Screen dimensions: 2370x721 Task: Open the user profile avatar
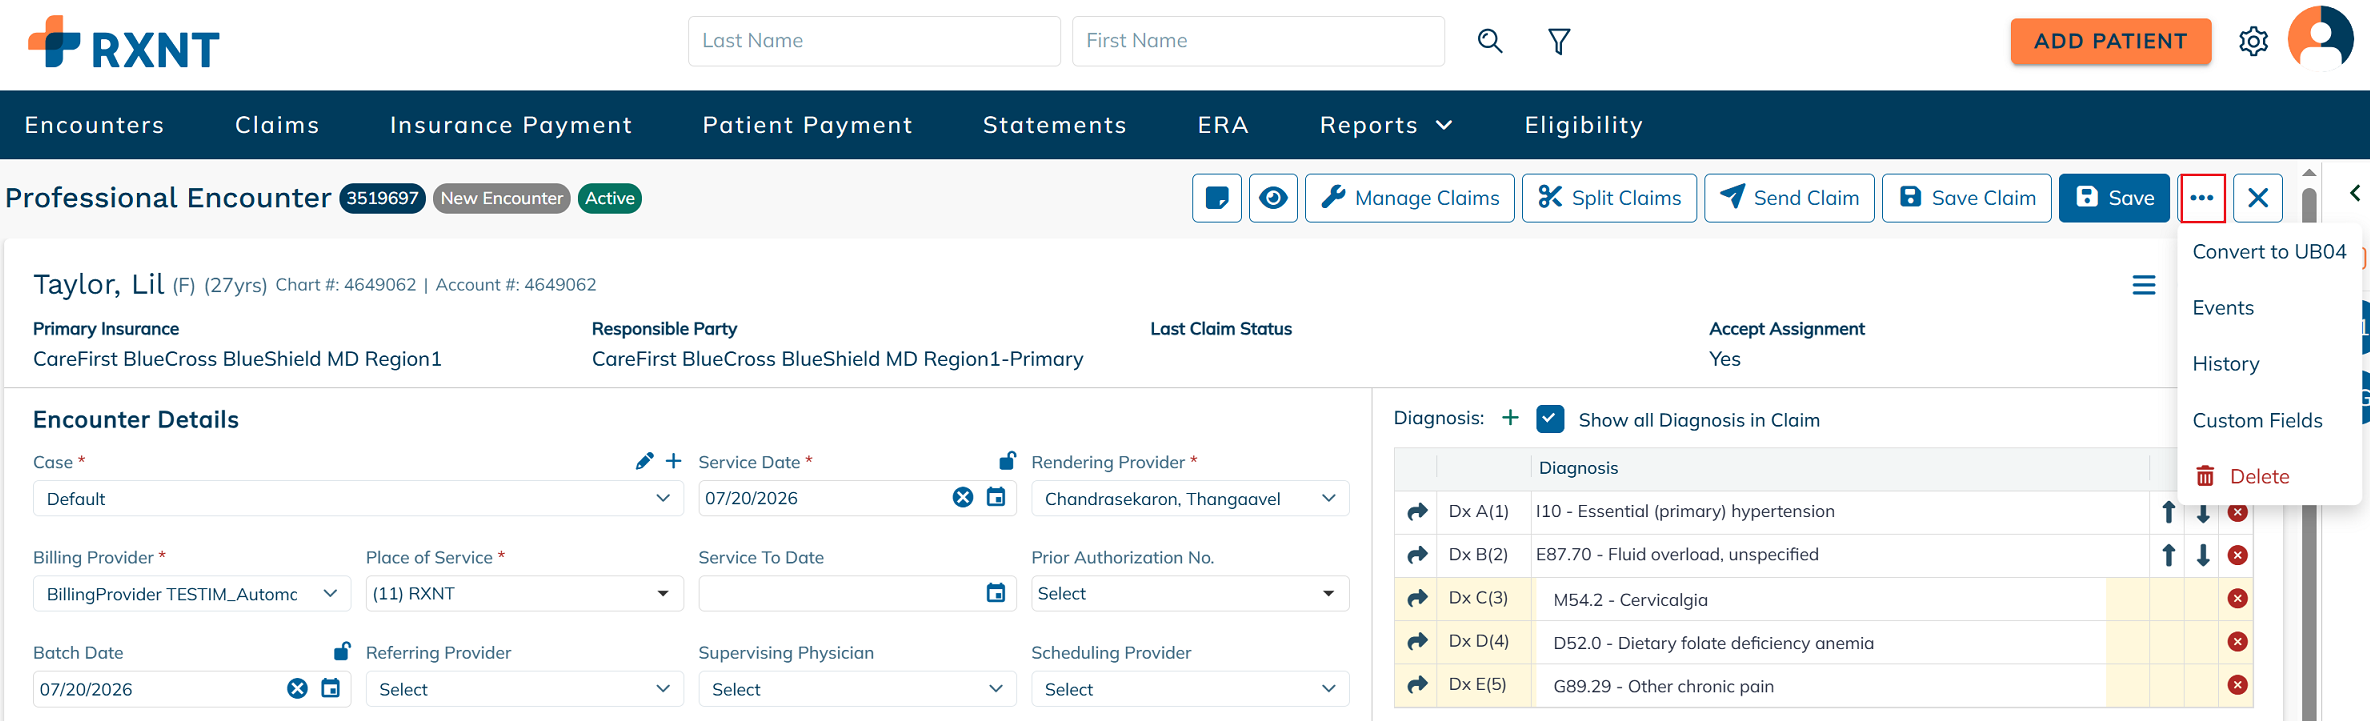pos(2321,38)
